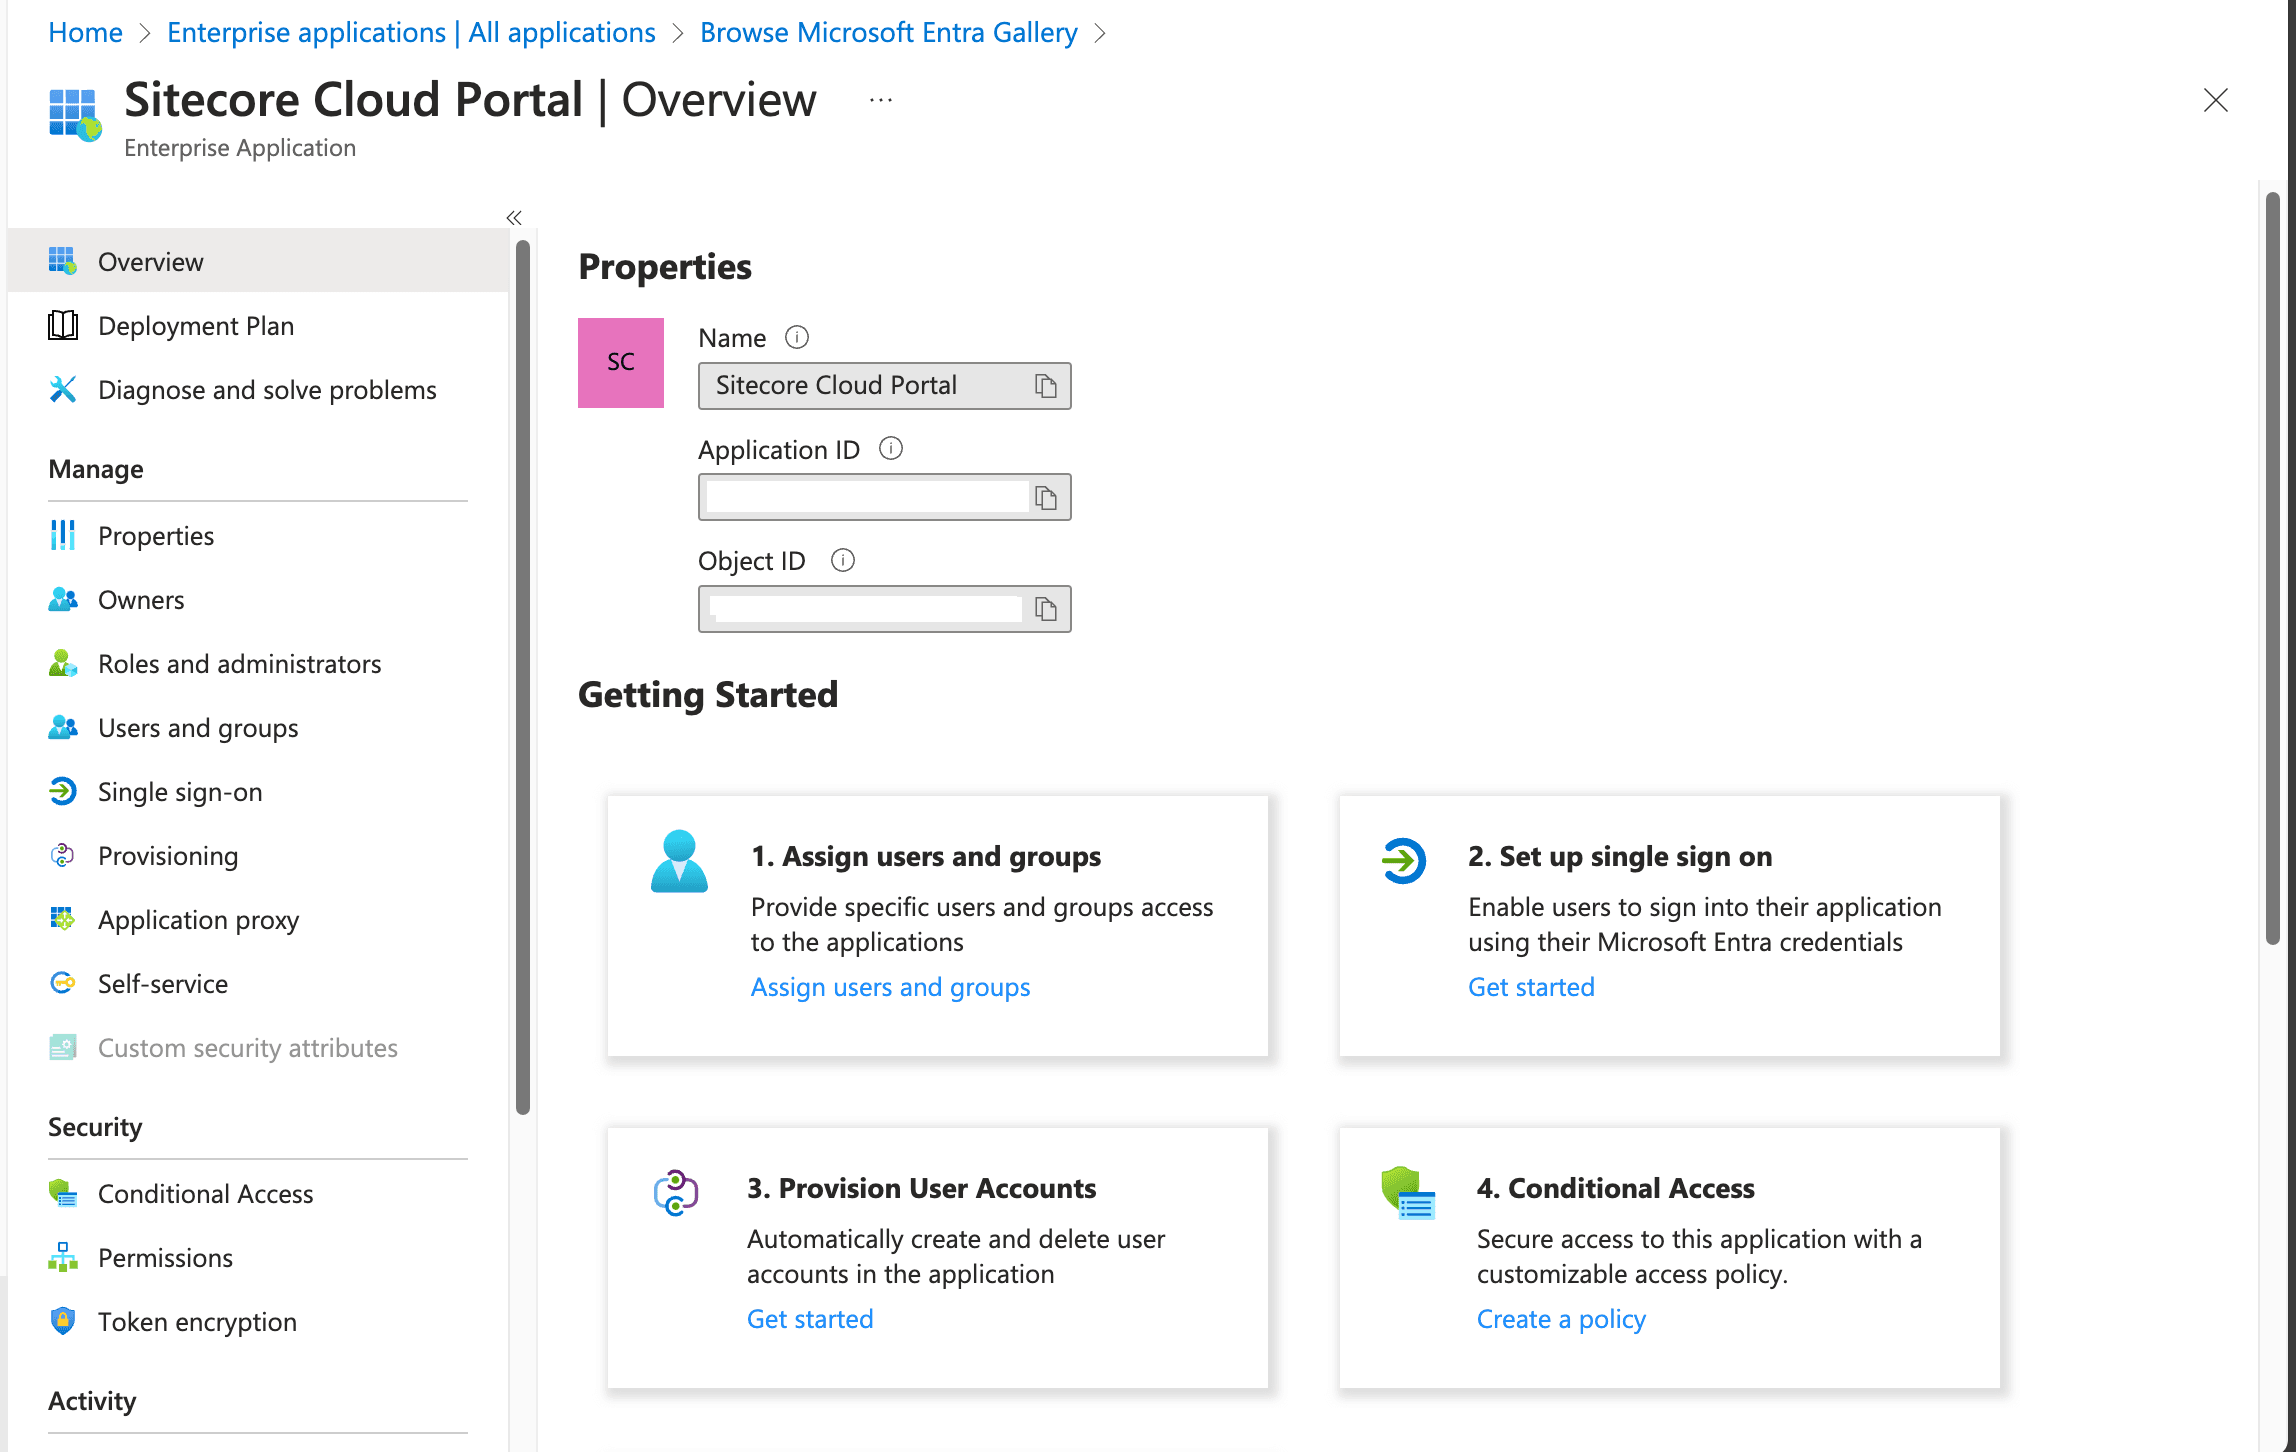Click the chevron after Browse Microsoft Entra Gallery

[x=1101, y=33]
